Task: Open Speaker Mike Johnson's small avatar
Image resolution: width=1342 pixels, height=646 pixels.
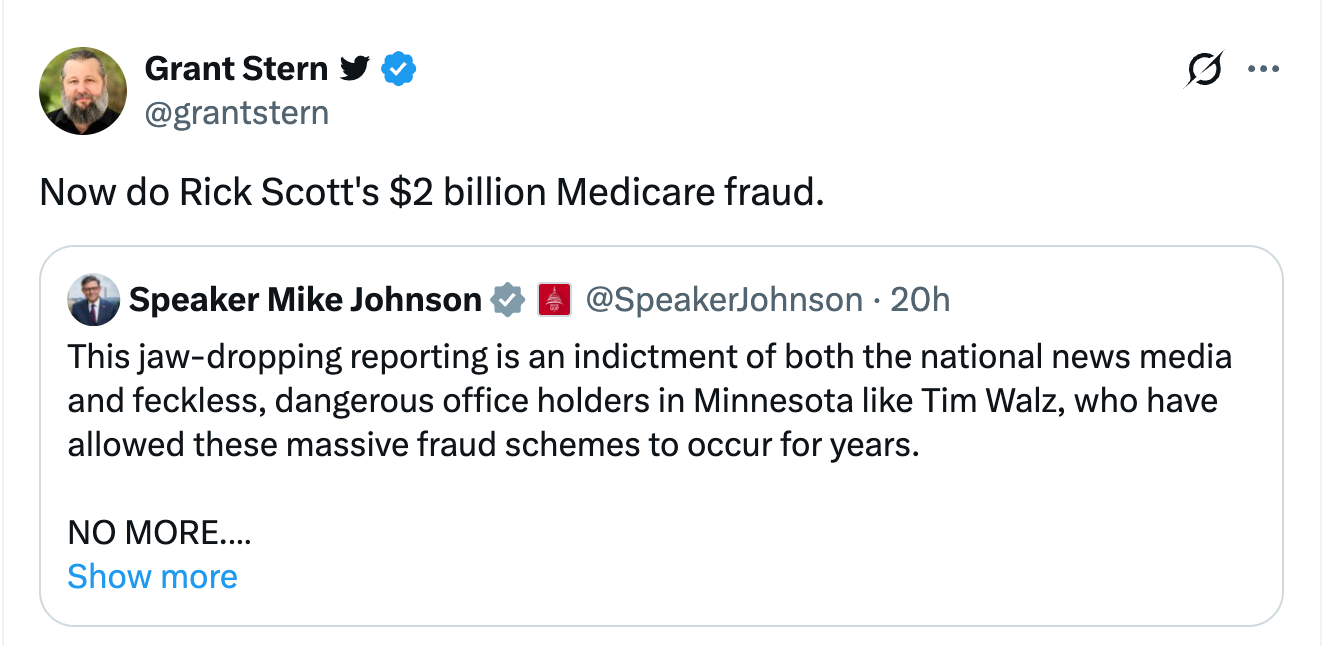Action: (x=94, y=299)
